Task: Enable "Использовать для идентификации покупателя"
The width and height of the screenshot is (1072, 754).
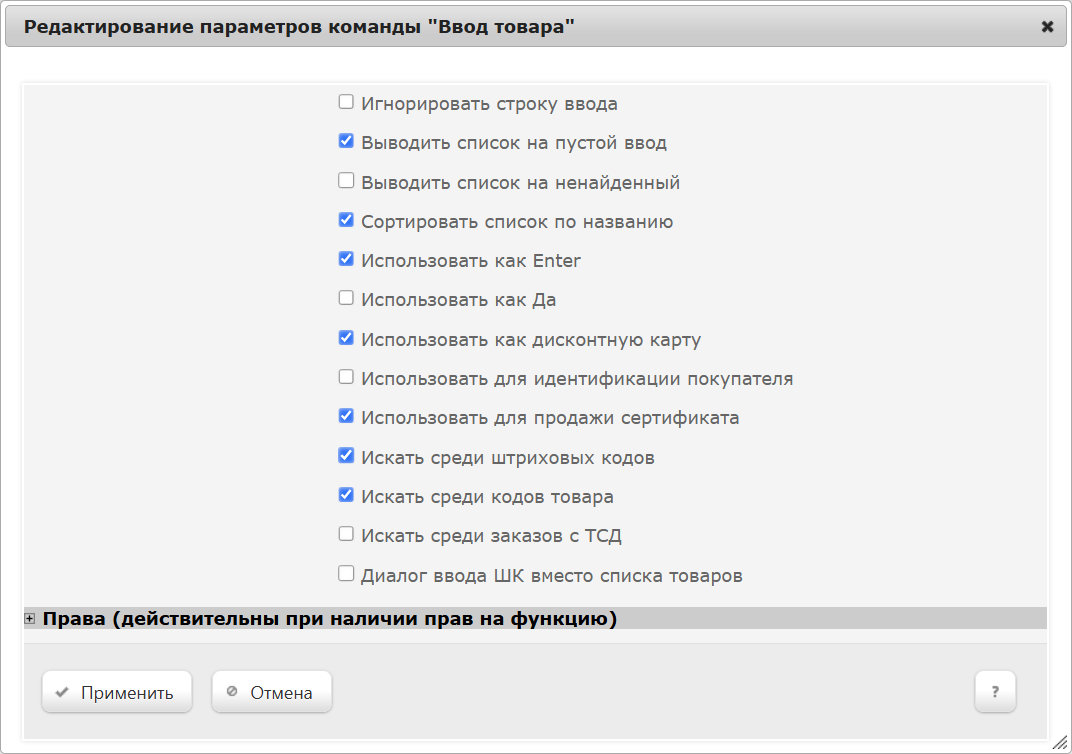Action: tap(346, 377)
